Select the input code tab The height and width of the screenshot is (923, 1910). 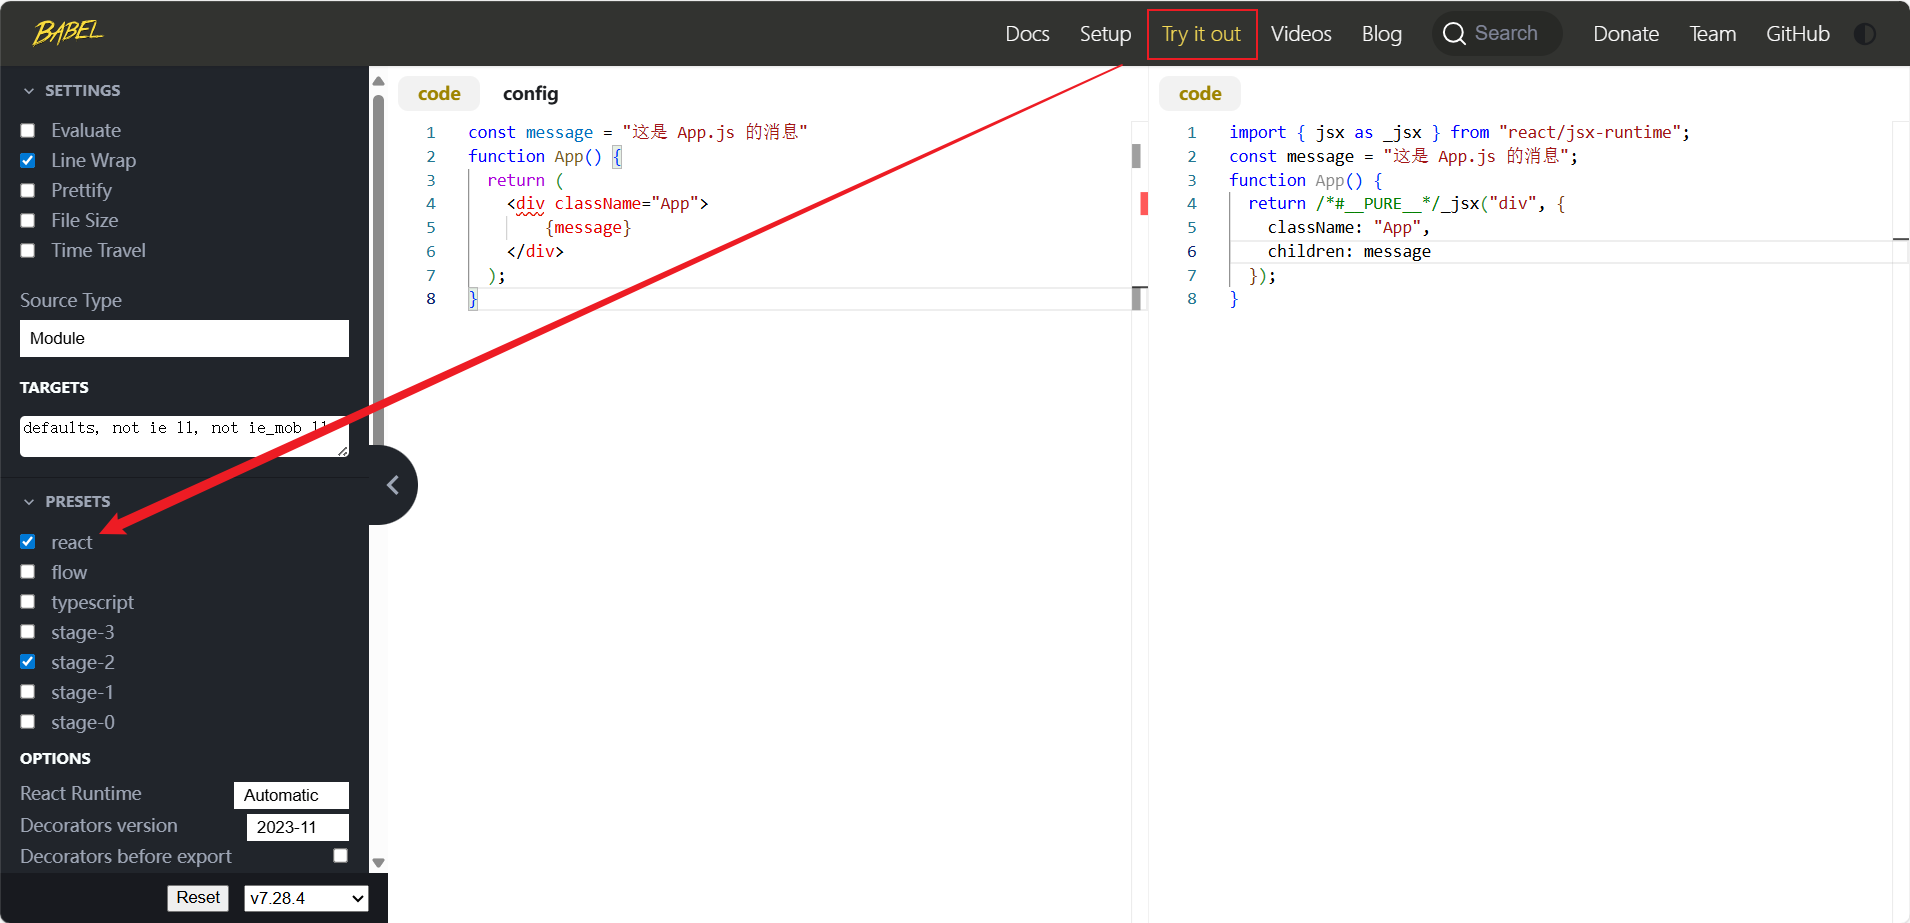[x=439, y=94]
